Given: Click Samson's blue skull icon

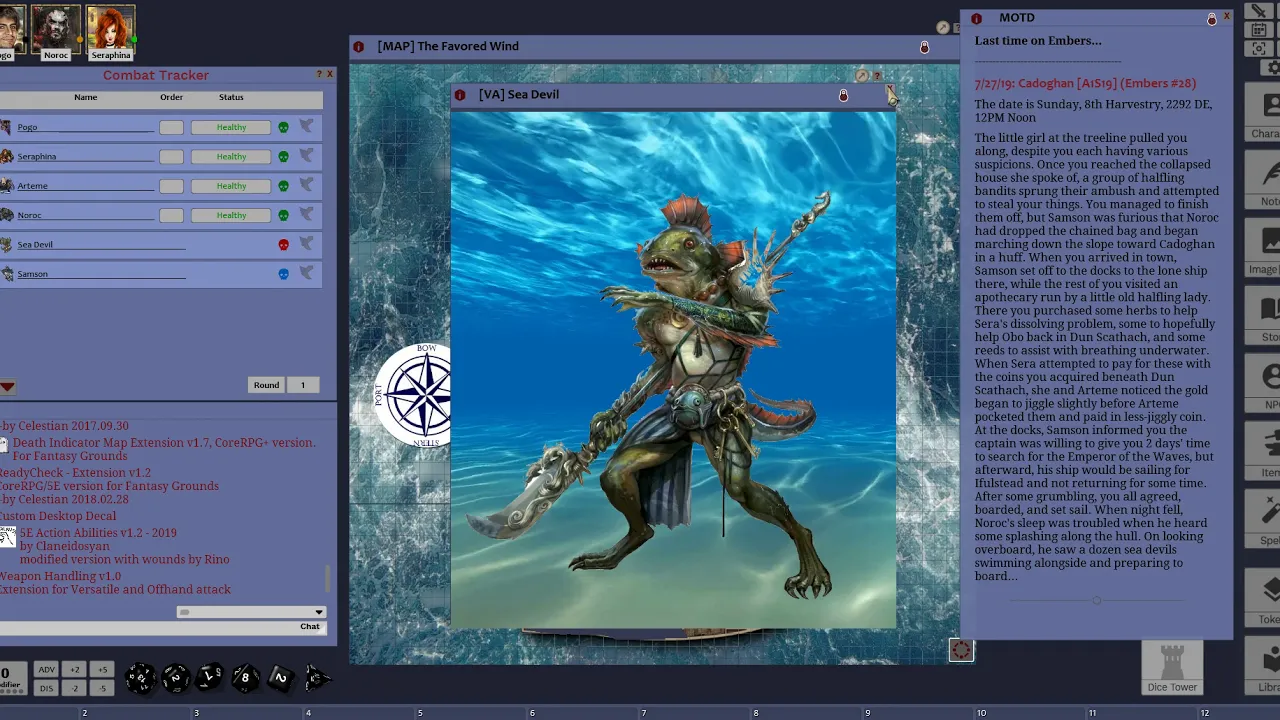Looking at the screenshot, I should [283, 274].
